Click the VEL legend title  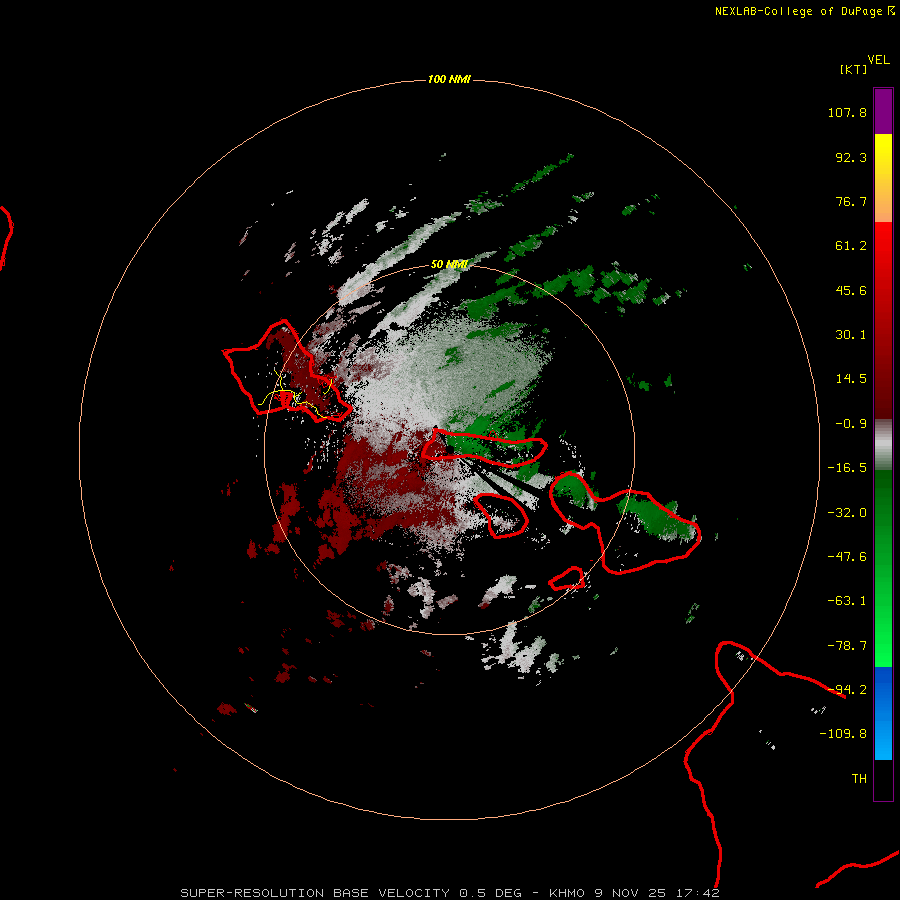tap(878, 60)
